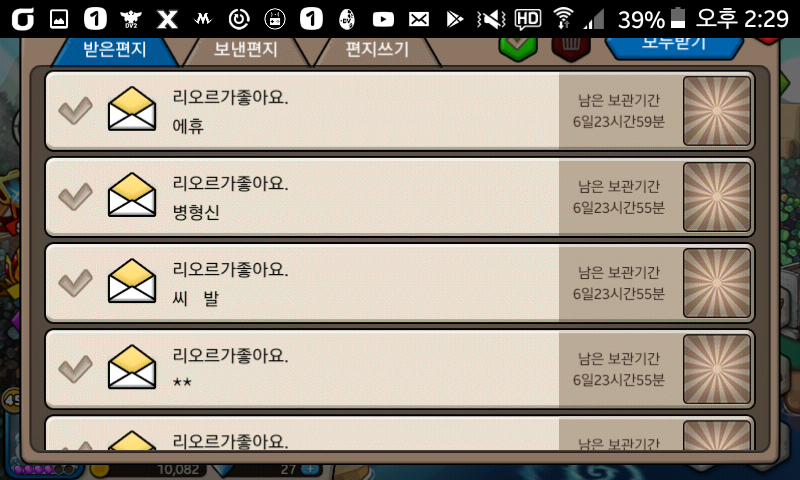Image resolution: width=800 pixels, height=480 pixels.
Task: Click the red trash can delete icon
Action: tap(571, 49)
